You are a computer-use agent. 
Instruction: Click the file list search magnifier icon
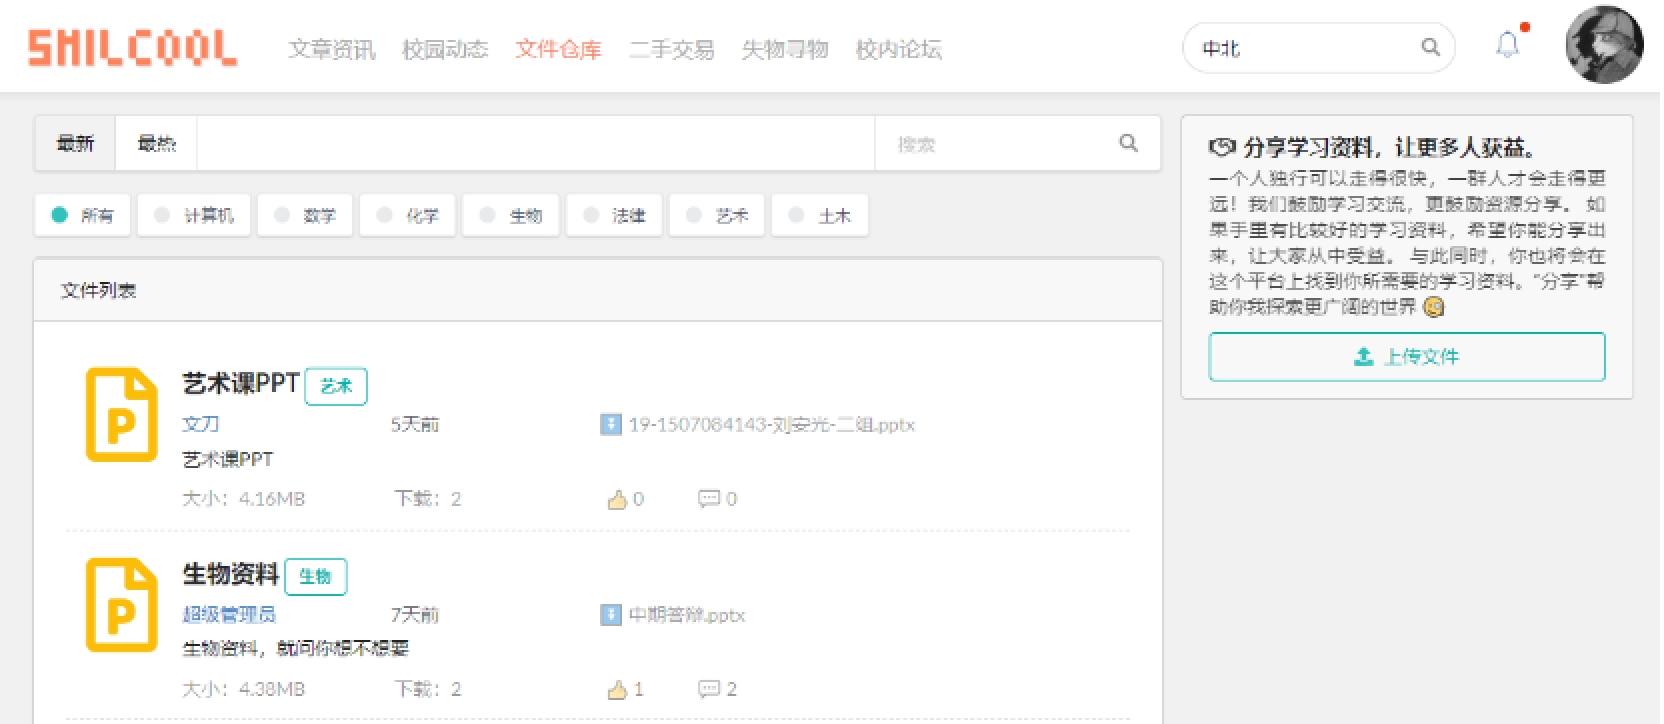[1129, 143]
